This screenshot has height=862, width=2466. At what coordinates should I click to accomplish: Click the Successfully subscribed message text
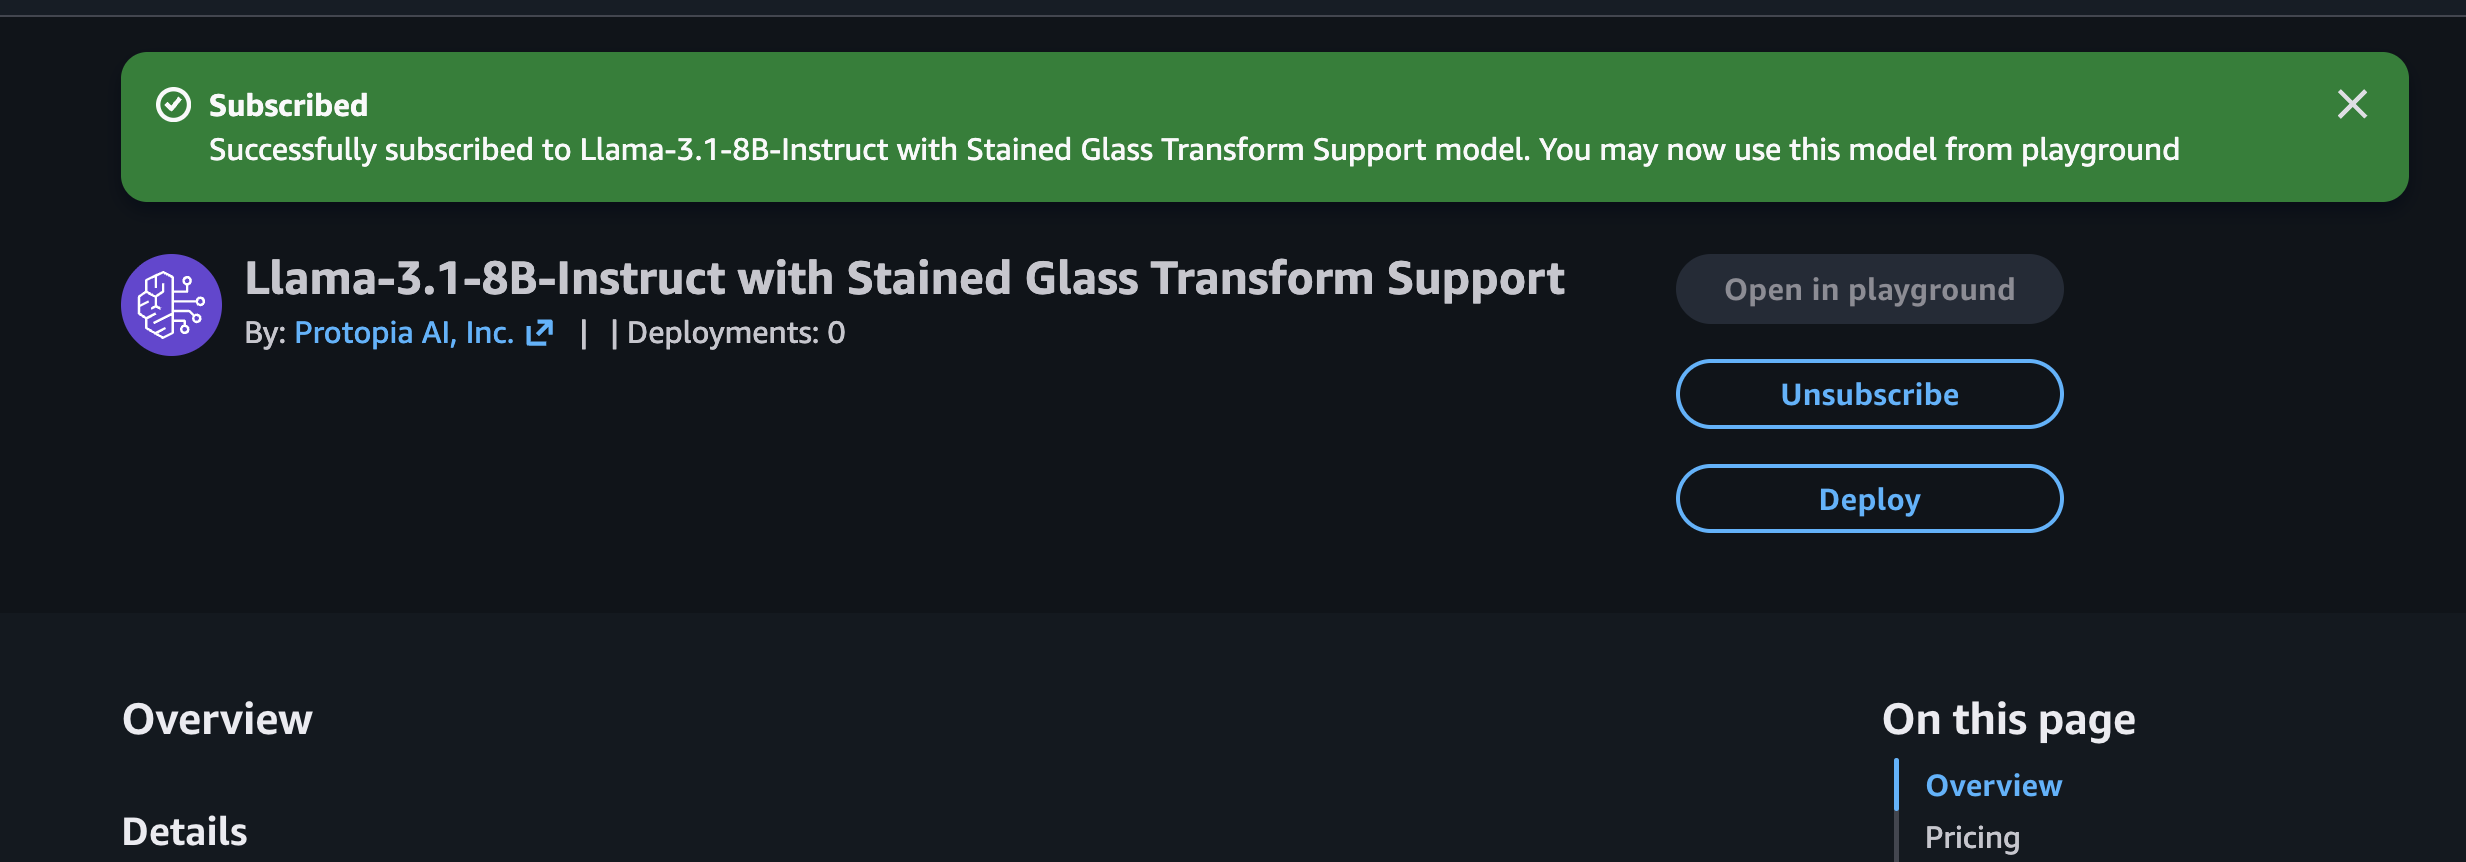pos(1194,150)
